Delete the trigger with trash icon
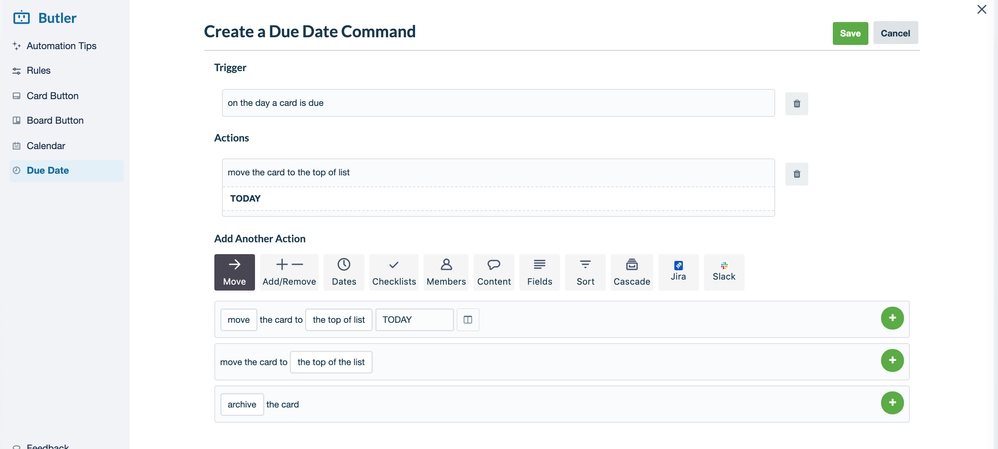This screenshot has width=998, height=449. click(x=796, y=103)
